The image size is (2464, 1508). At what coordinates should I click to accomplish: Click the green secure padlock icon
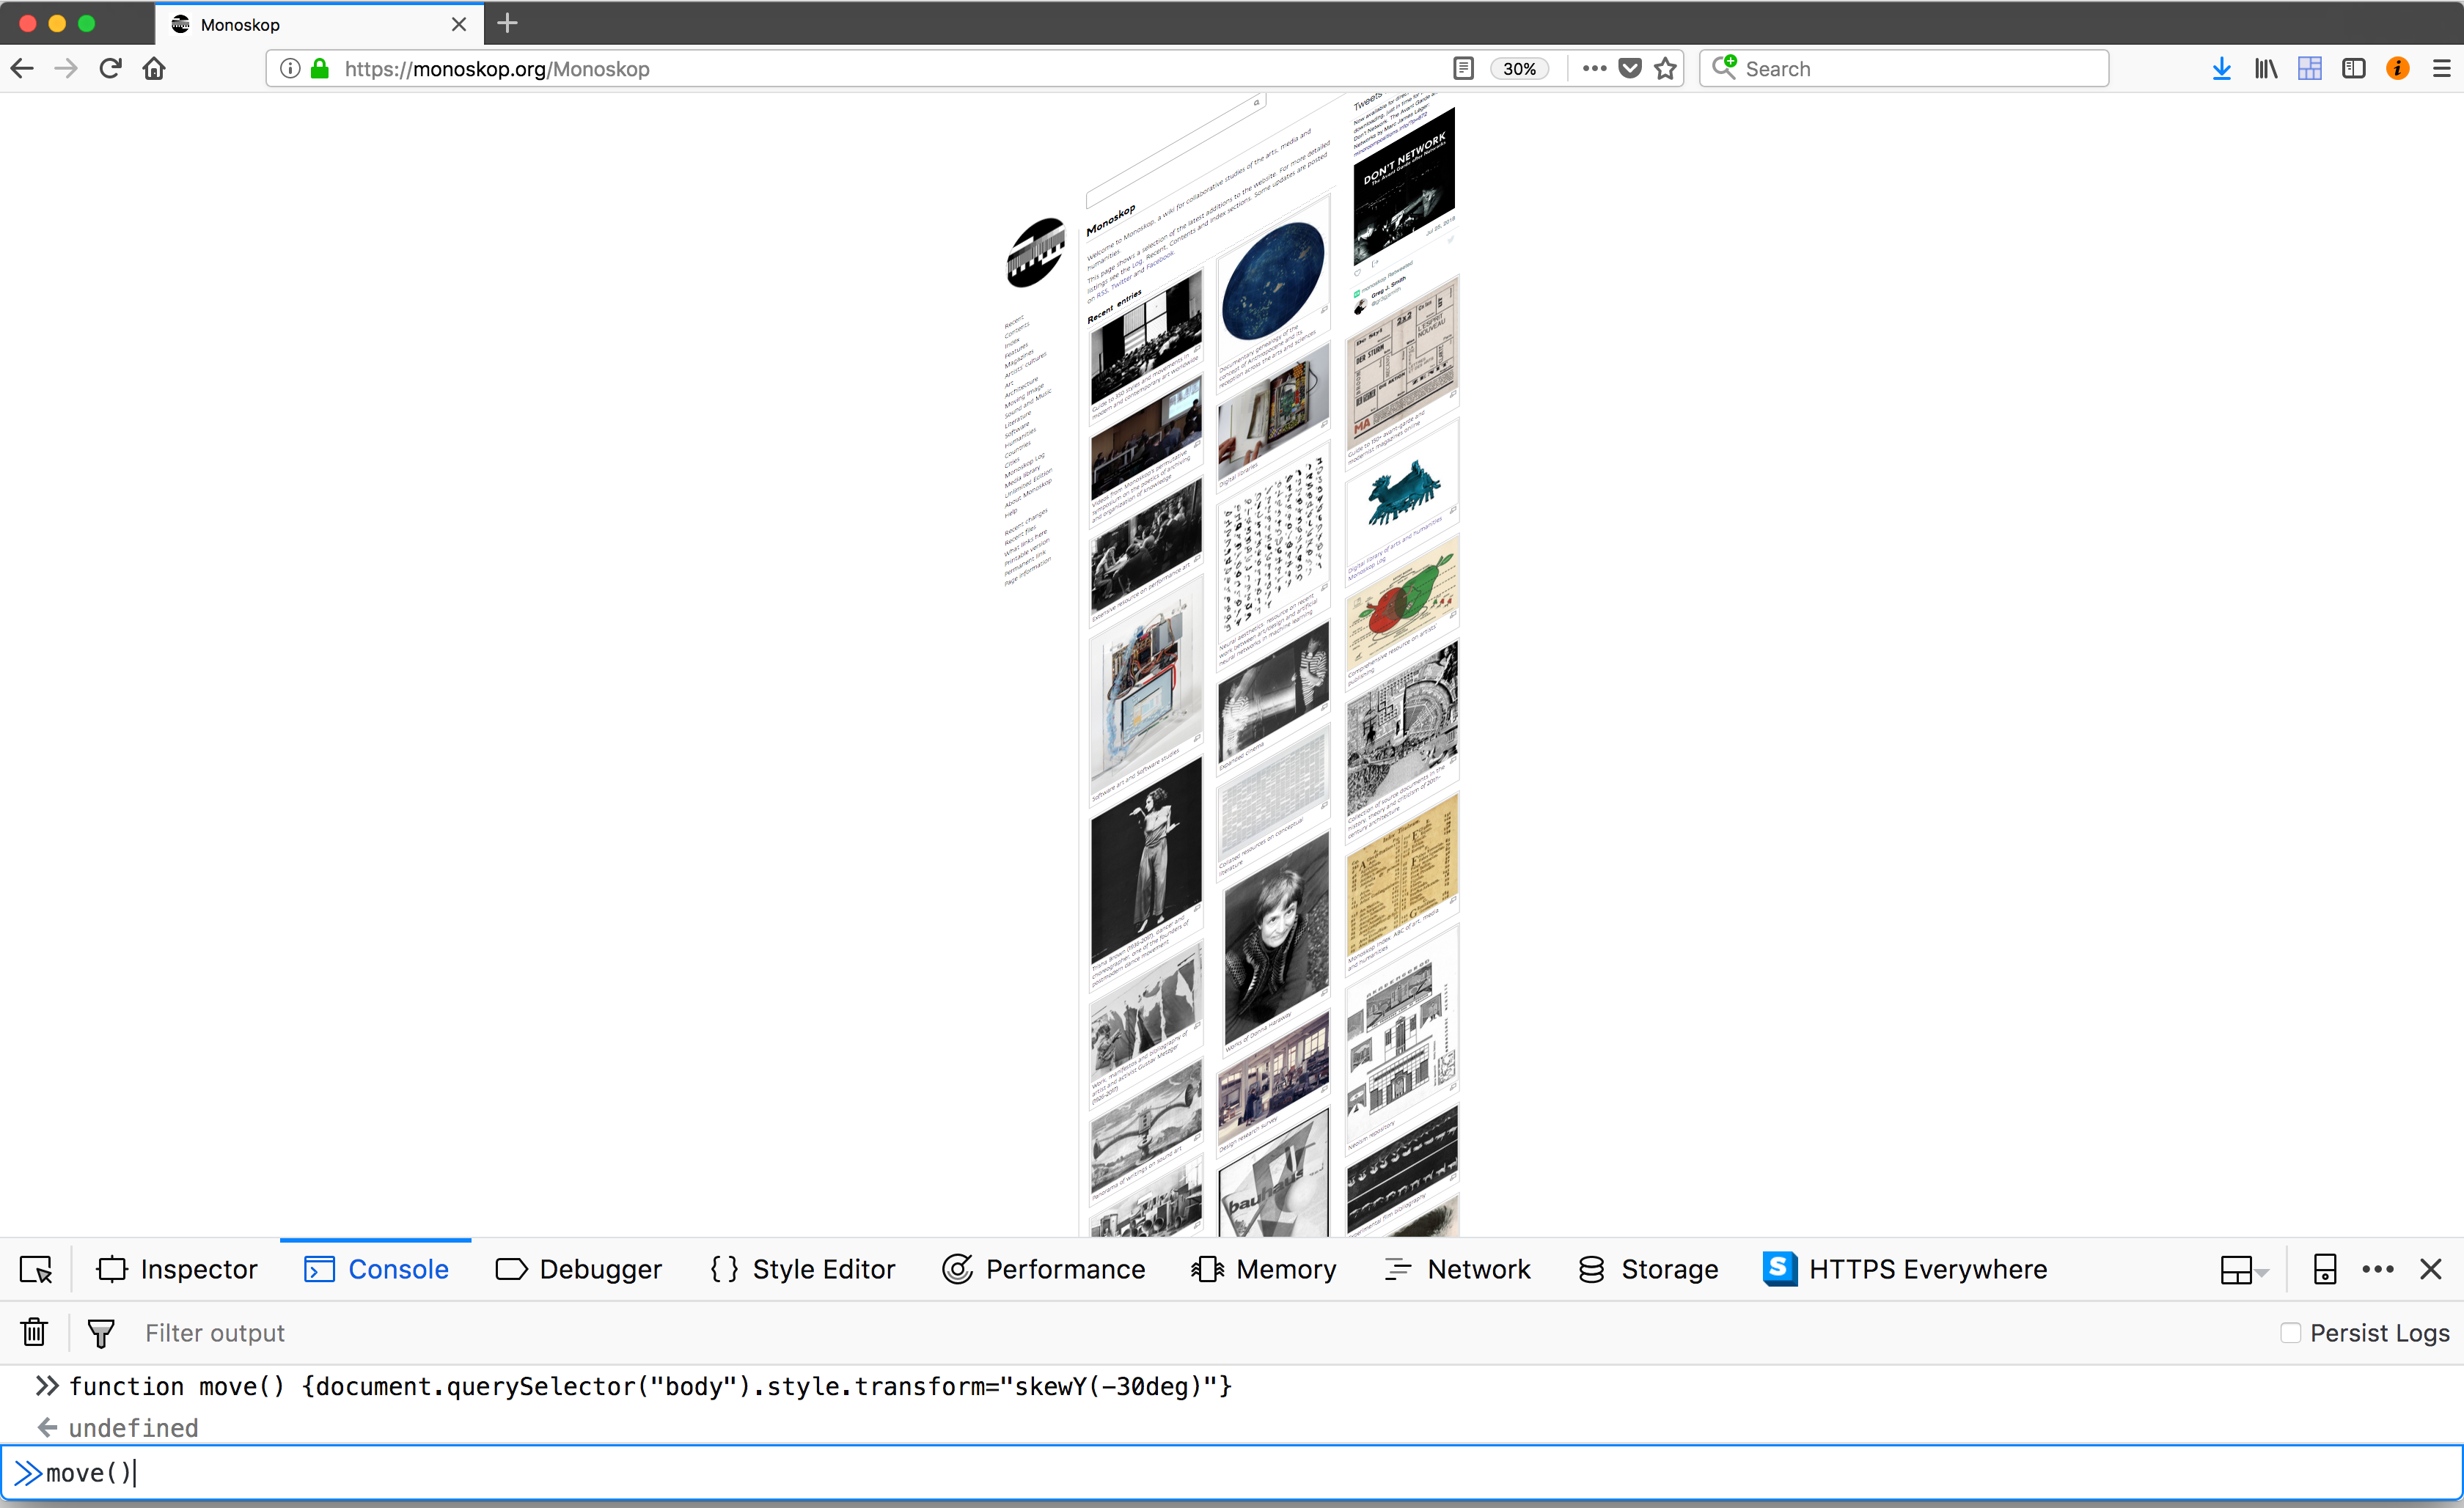pos(320,68)
